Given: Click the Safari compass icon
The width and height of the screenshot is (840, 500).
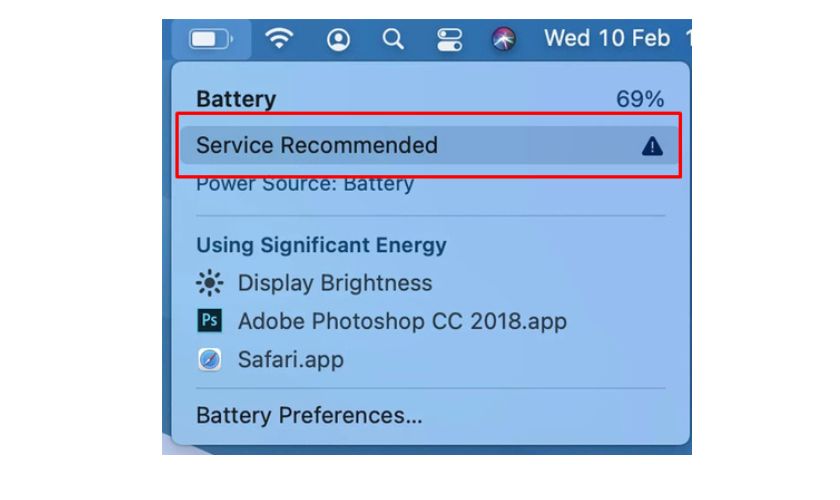Looking at the screenshot, I should tap(209, 359).
